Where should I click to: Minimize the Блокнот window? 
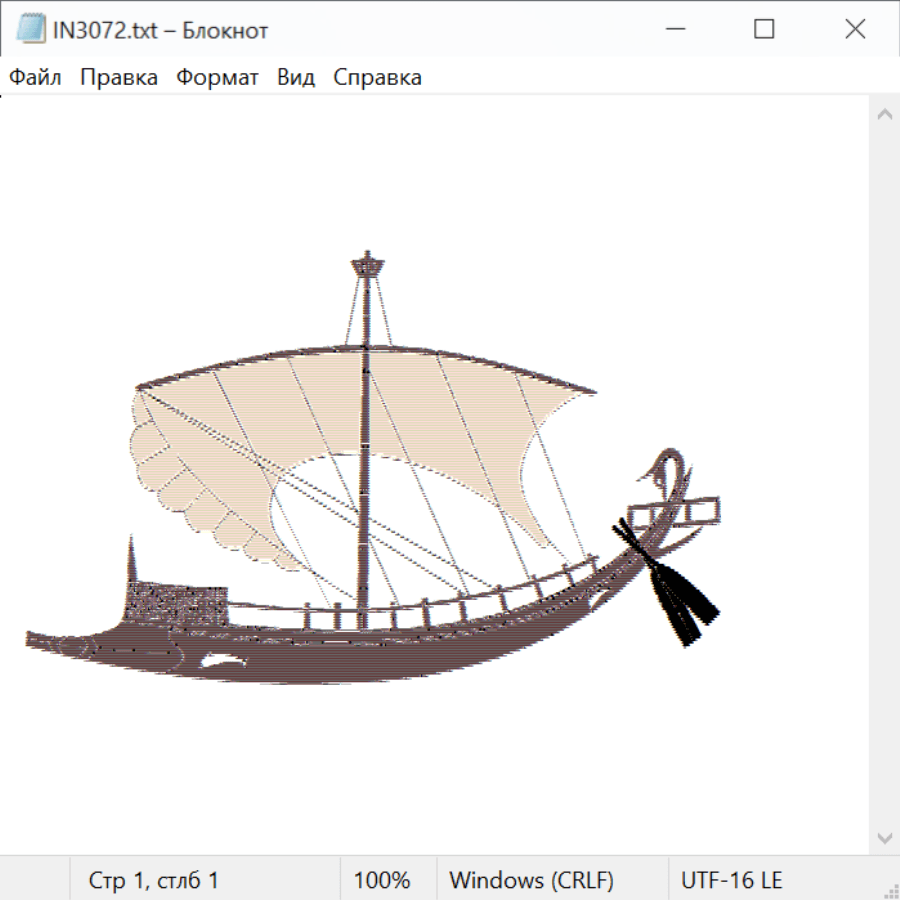click(676, 30)
